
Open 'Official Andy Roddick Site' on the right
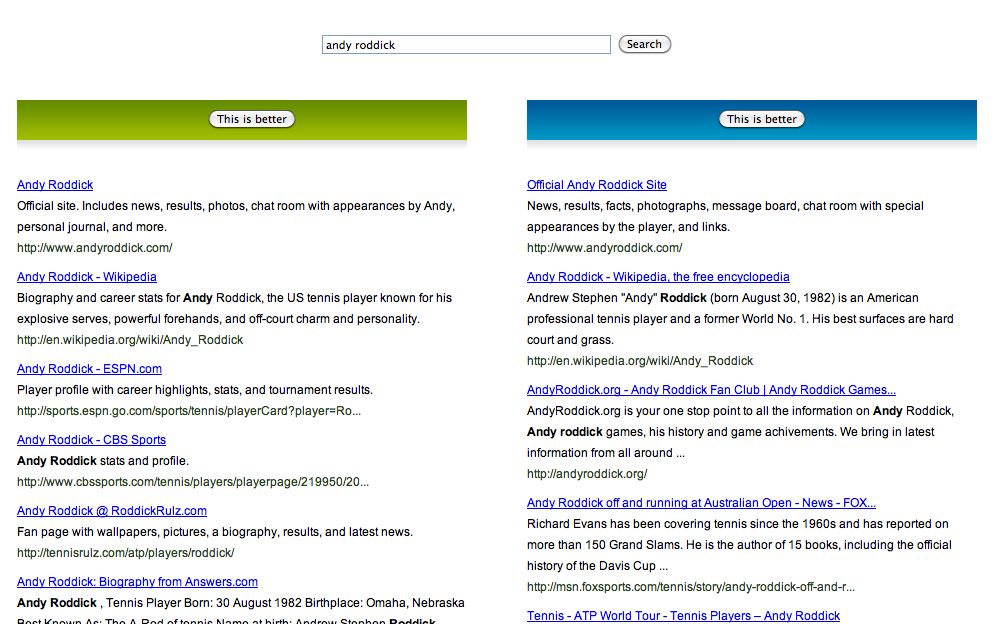[596, 184]
